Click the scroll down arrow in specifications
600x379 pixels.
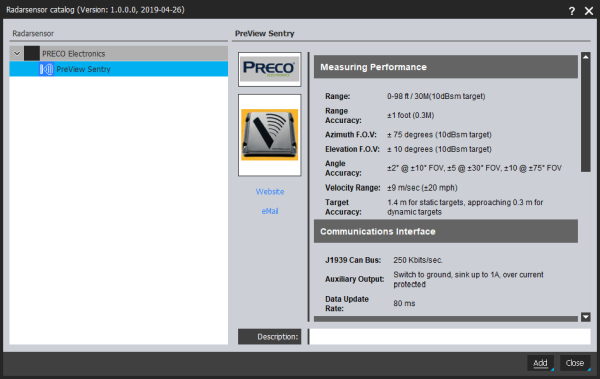(585, 317)
